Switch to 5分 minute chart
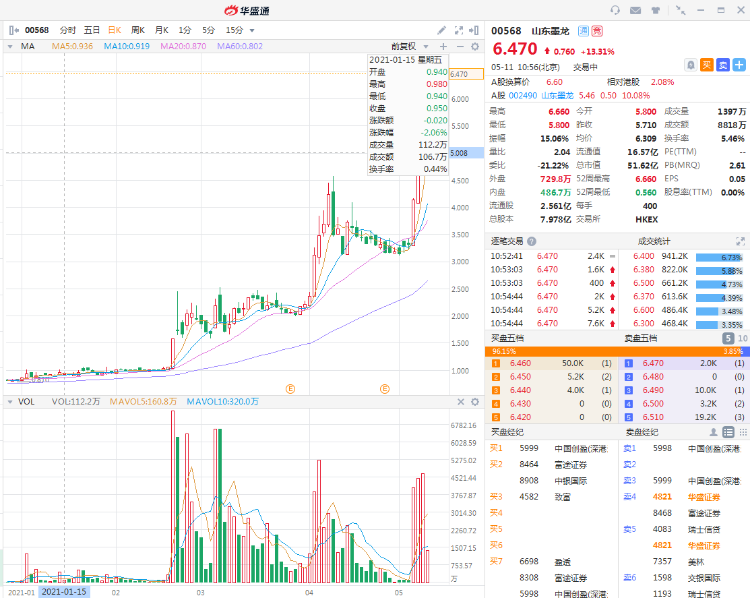This screenshot has height=598, width=750. [209, 30]
